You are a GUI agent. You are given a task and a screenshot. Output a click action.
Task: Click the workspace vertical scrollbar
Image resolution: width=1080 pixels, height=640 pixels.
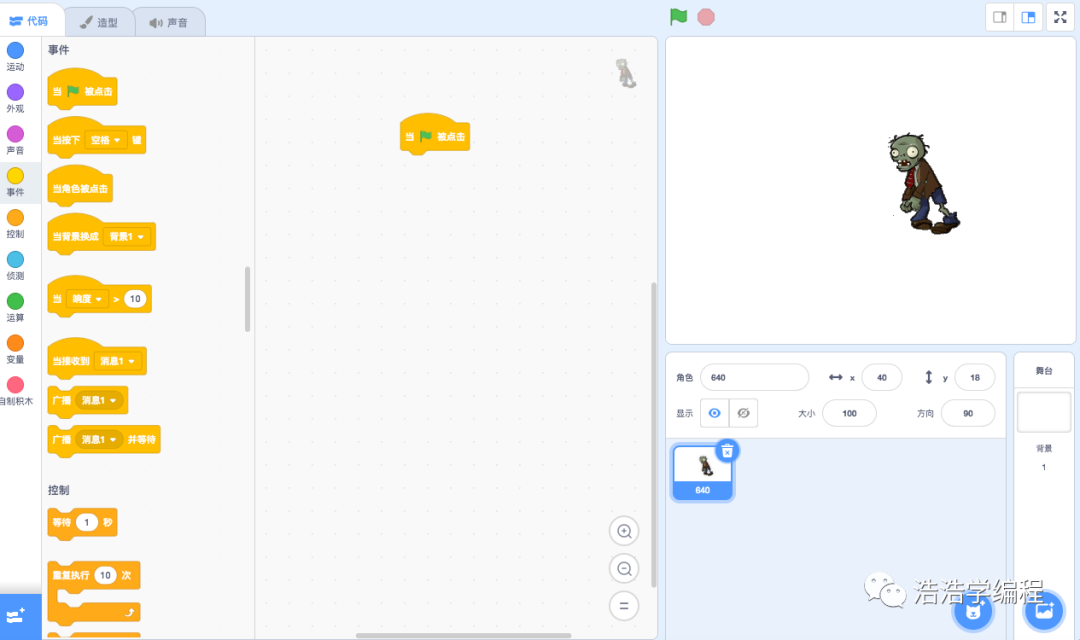[654, 435]
